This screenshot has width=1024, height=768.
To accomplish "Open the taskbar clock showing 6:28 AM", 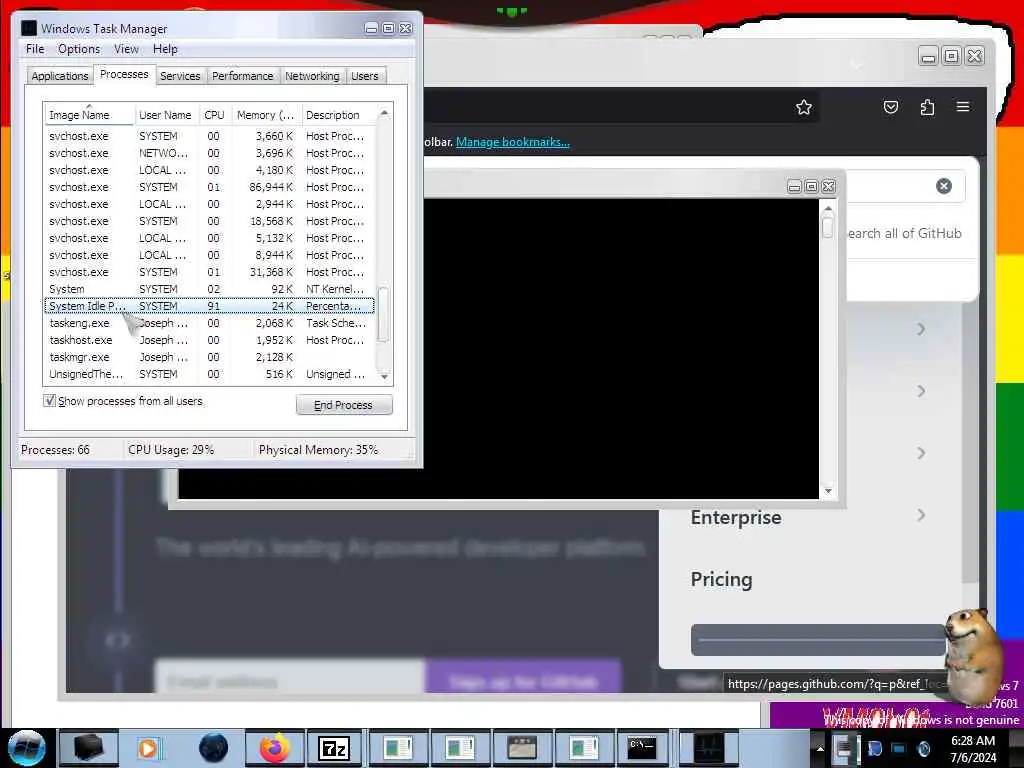I will [x=973, y=748].
